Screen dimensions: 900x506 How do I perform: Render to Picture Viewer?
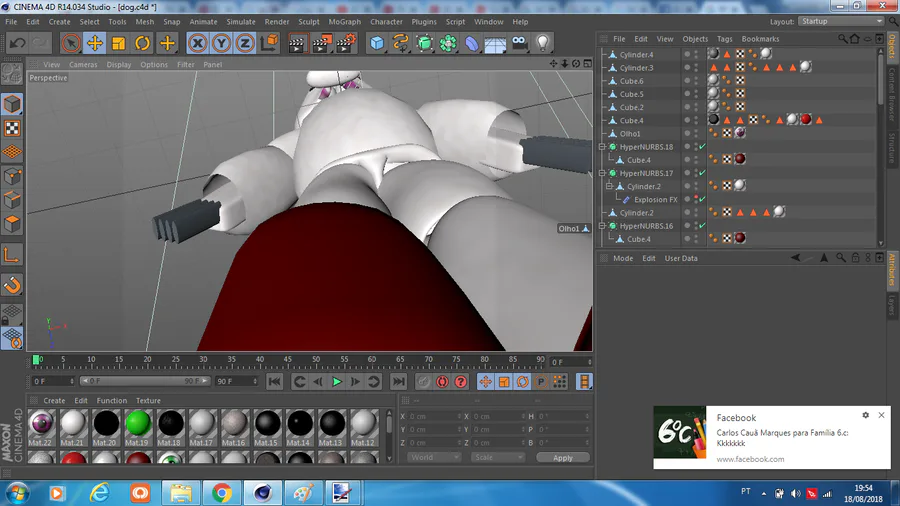321,43
